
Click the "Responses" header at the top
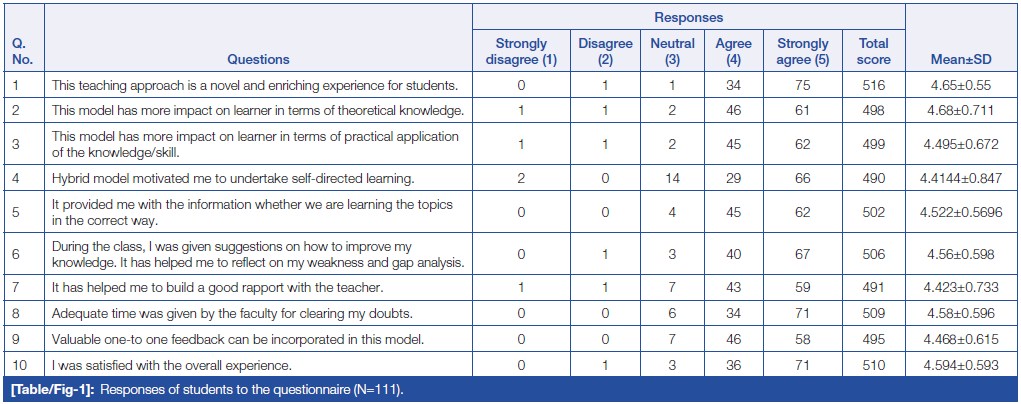point(688,18)
